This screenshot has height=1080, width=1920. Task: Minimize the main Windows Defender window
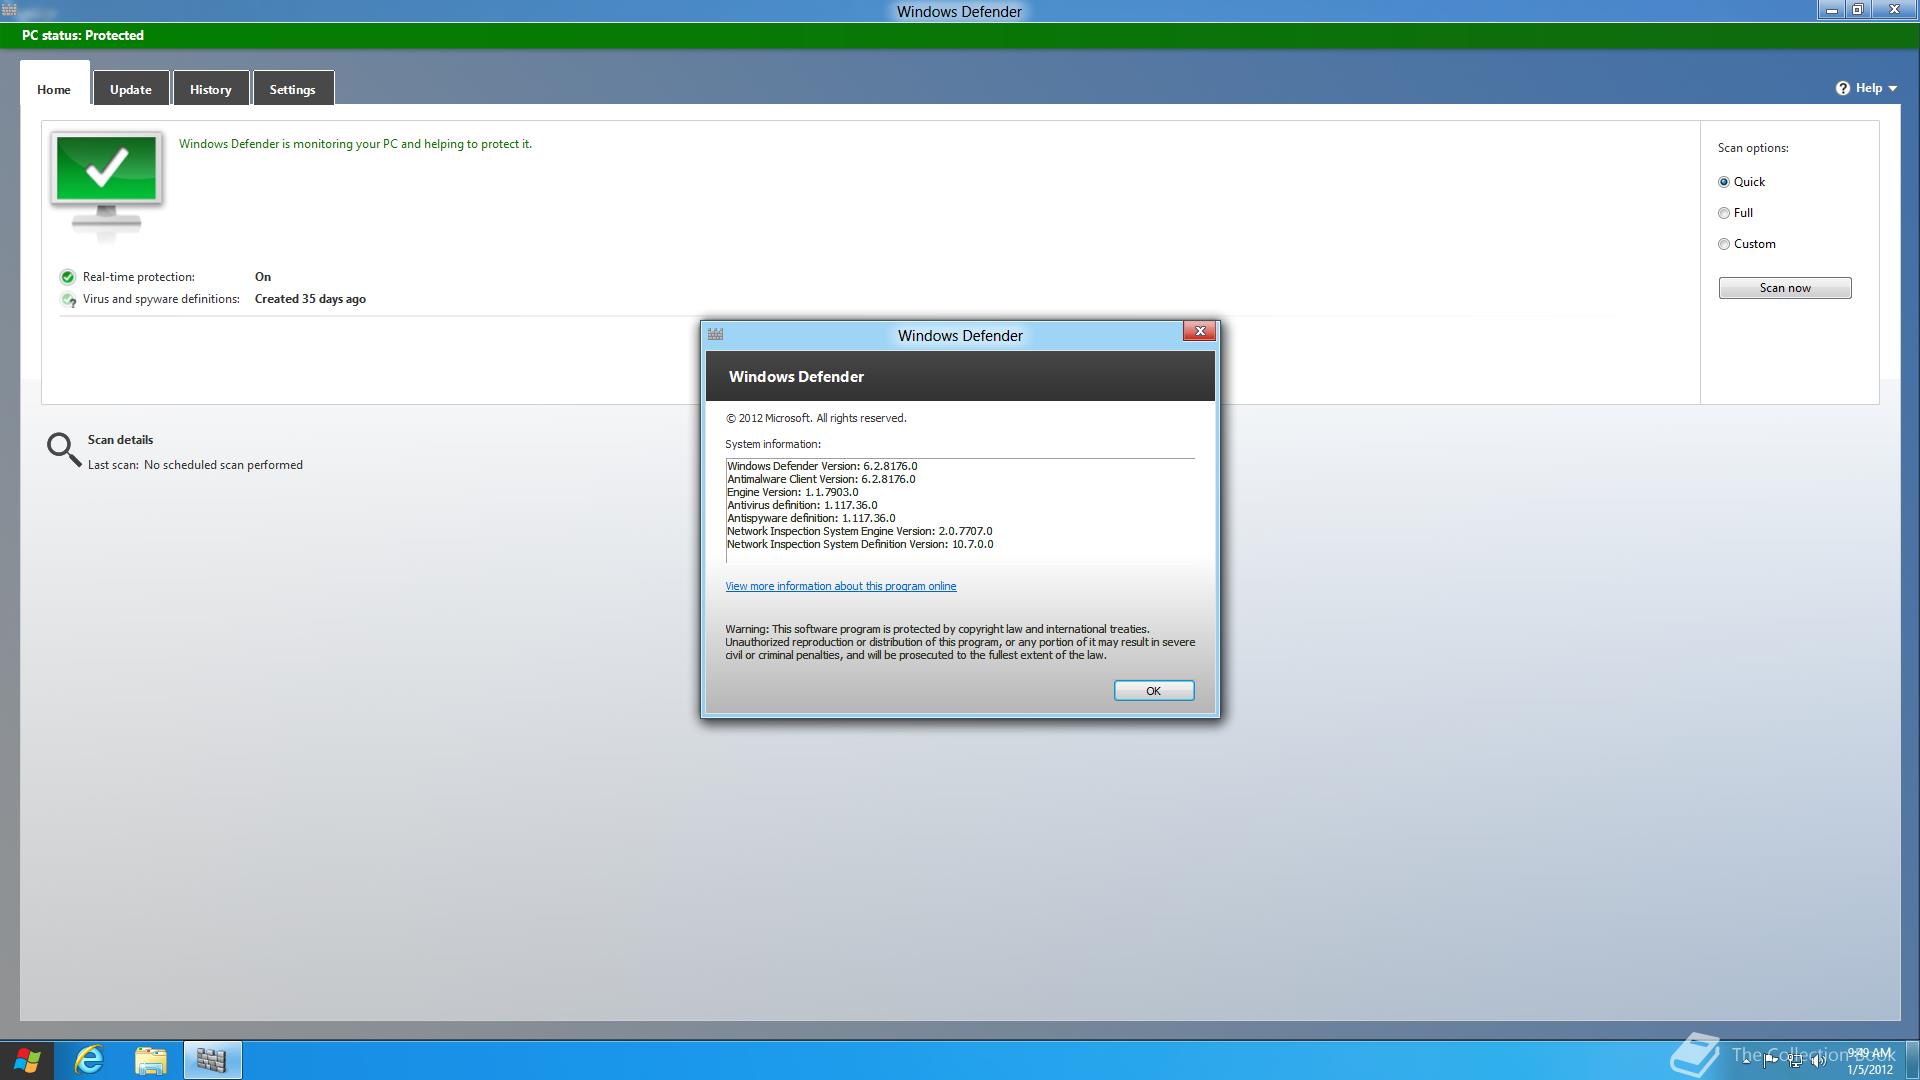tap(1832, 10)
